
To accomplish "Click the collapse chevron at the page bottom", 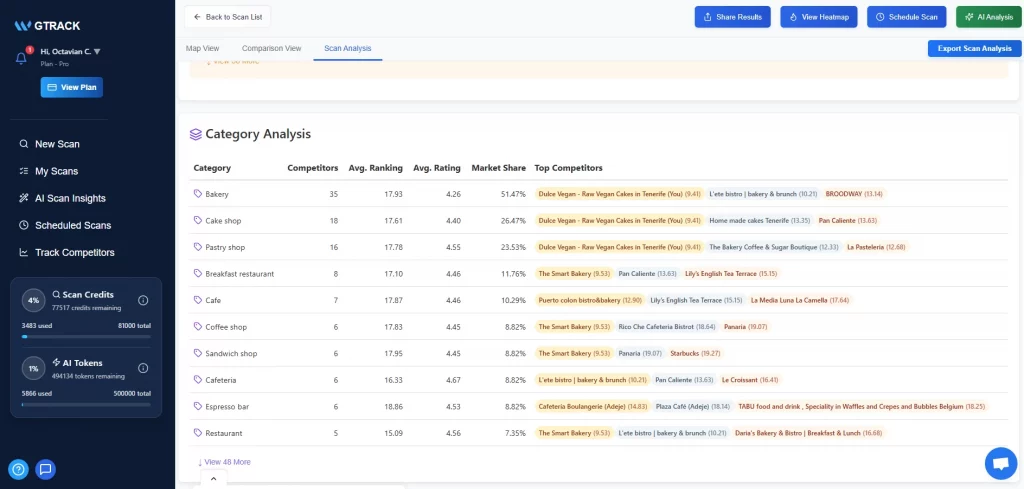I will [213, 479].
